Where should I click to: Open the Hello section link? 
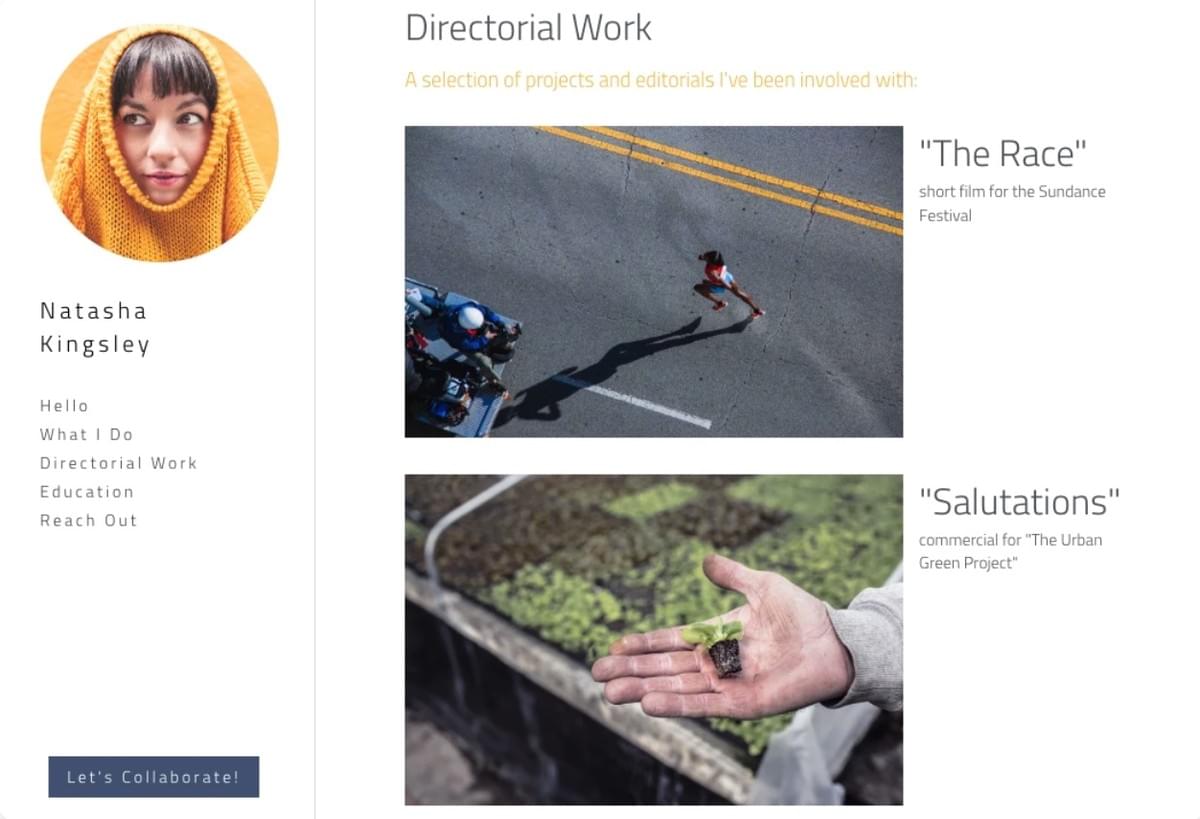pyautogui.click(x=64, y=406)
